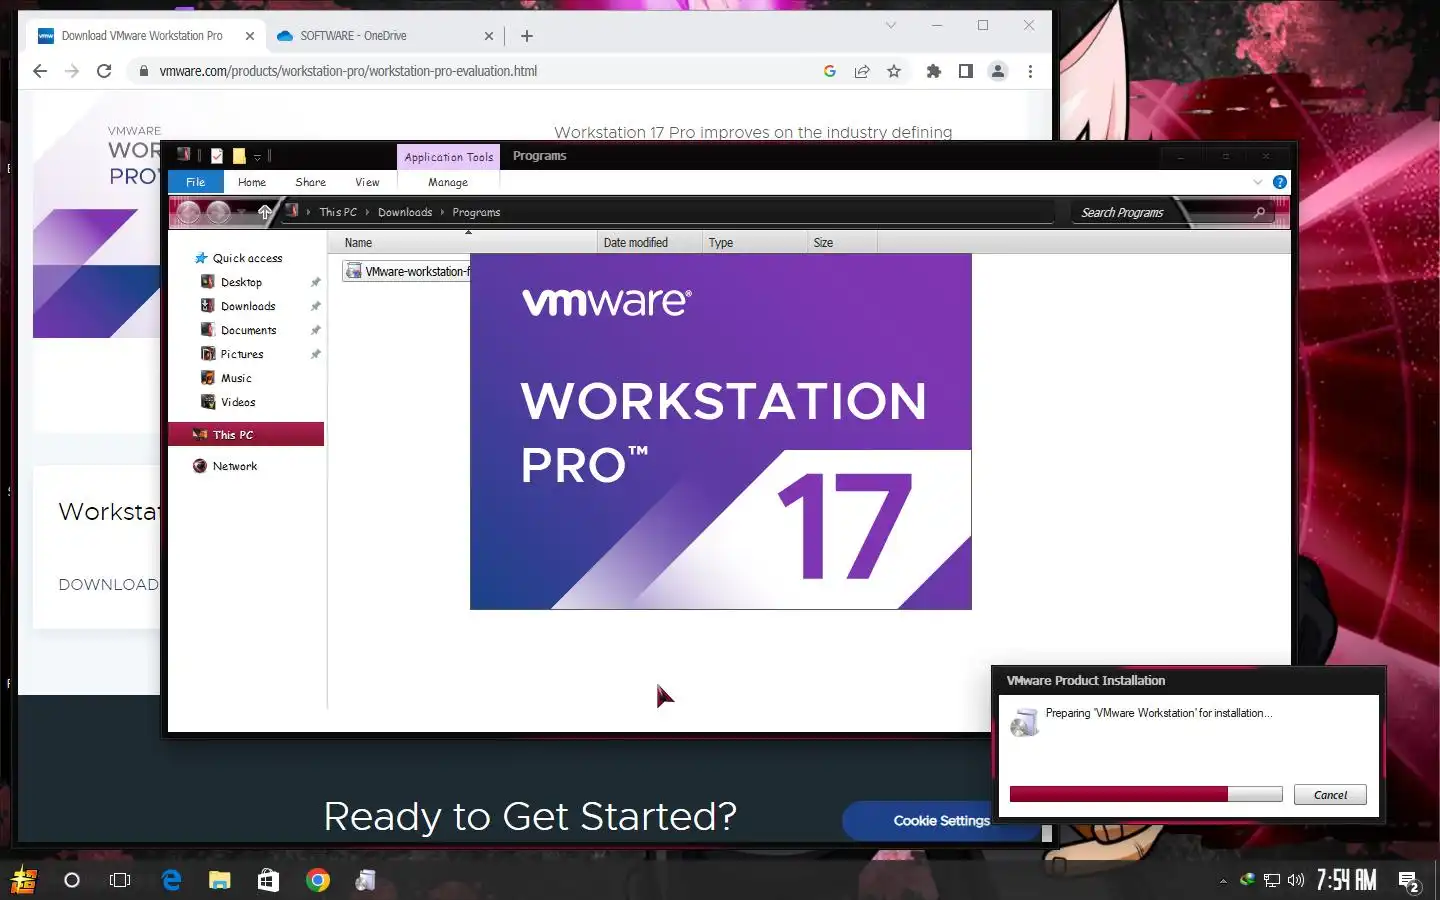
Task: Open a new Chrome tab
Action: (x=527, y=36)
